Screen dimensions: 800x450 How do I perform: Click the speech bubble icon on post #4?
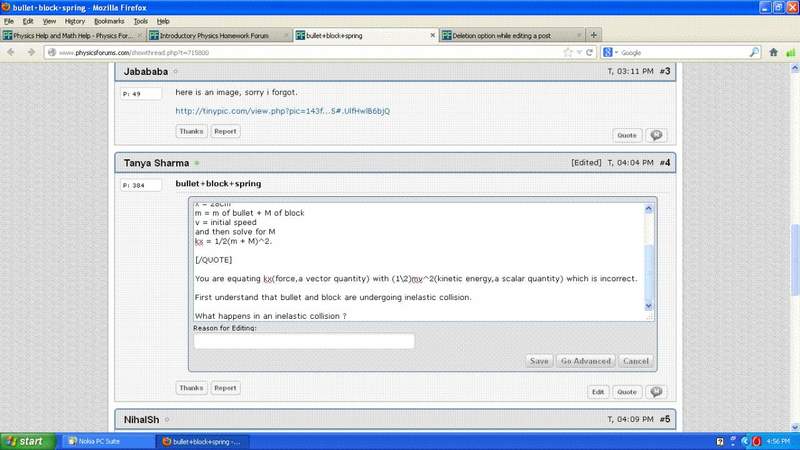(656, 392)
